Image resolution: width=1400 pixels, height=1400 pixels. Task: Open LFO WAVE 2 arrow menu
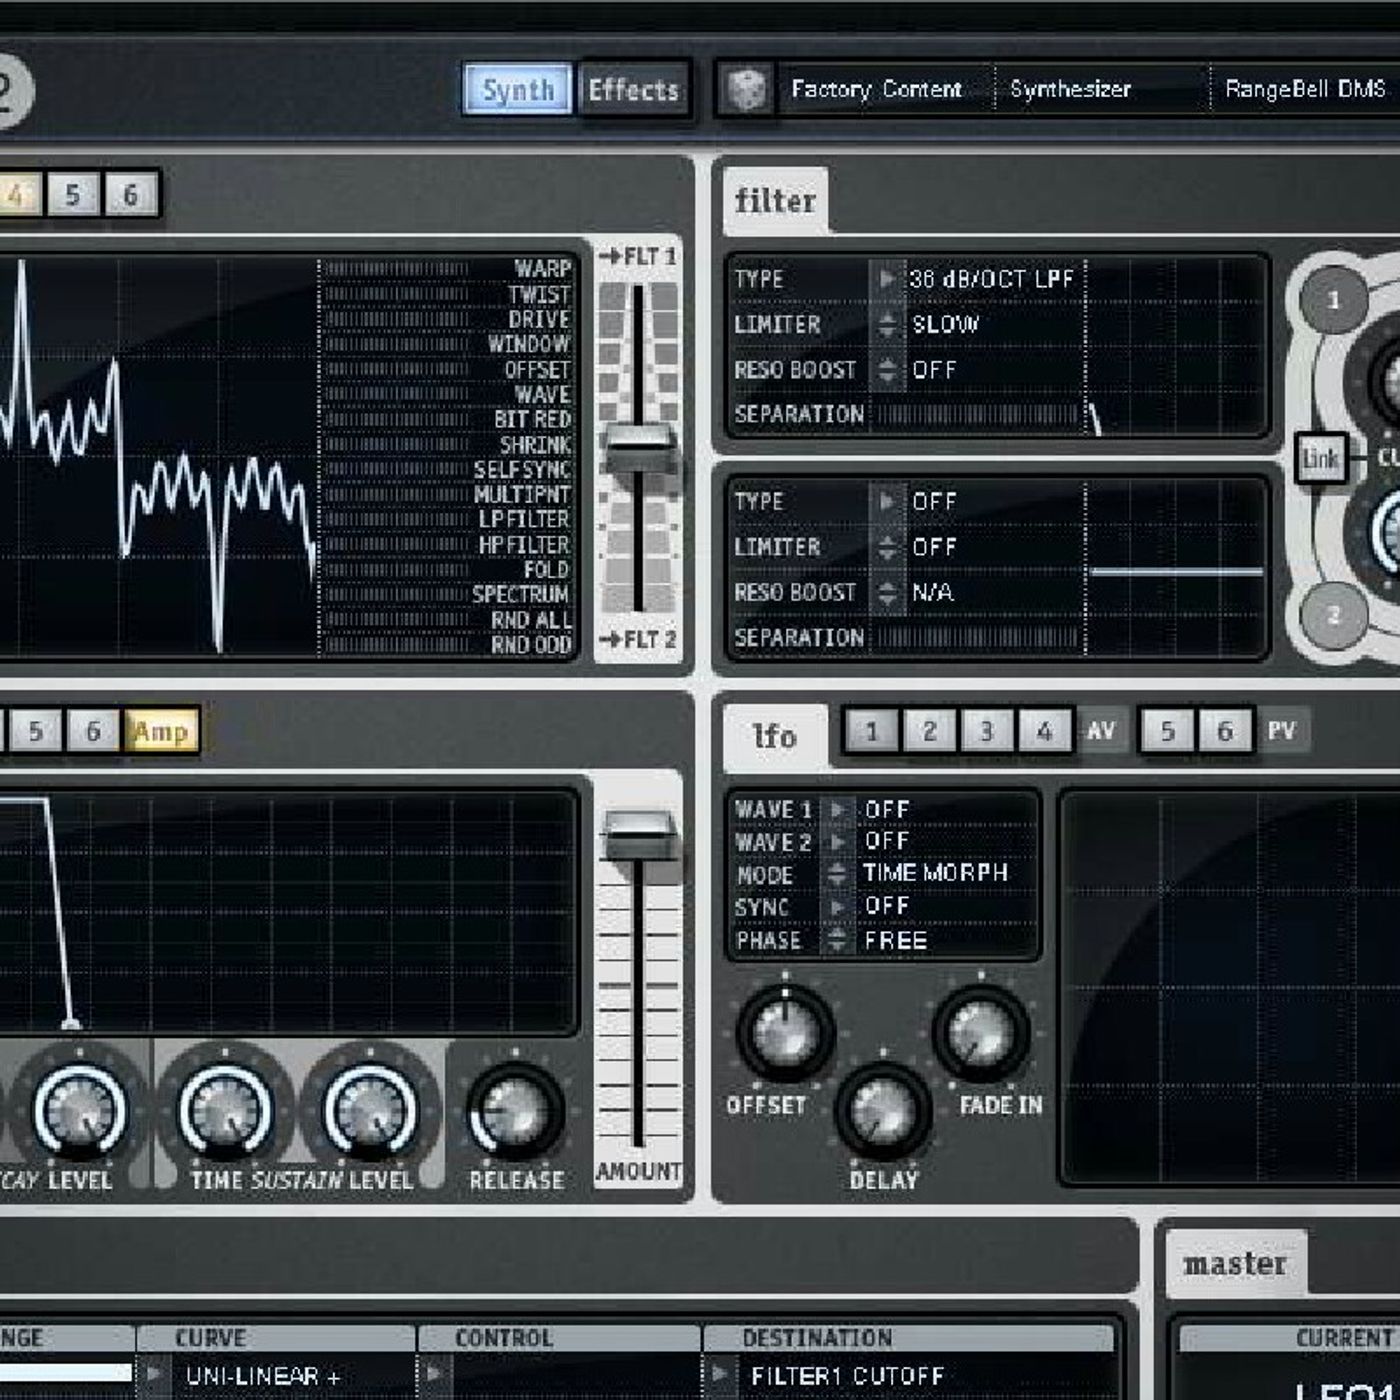(838, 841)
